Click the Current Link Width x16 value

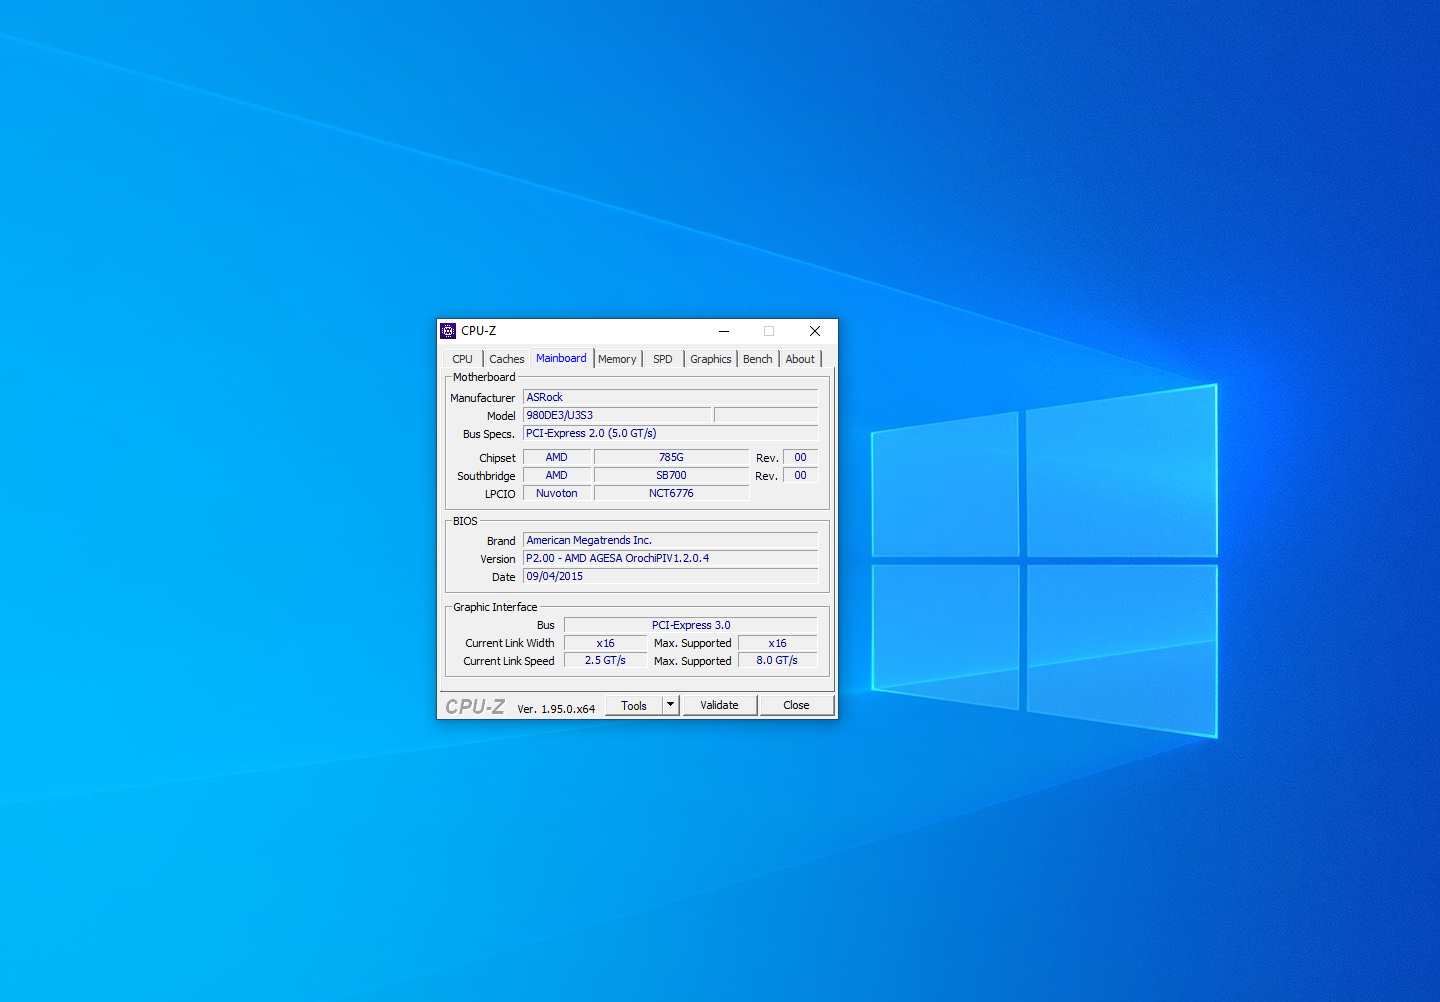605,643
